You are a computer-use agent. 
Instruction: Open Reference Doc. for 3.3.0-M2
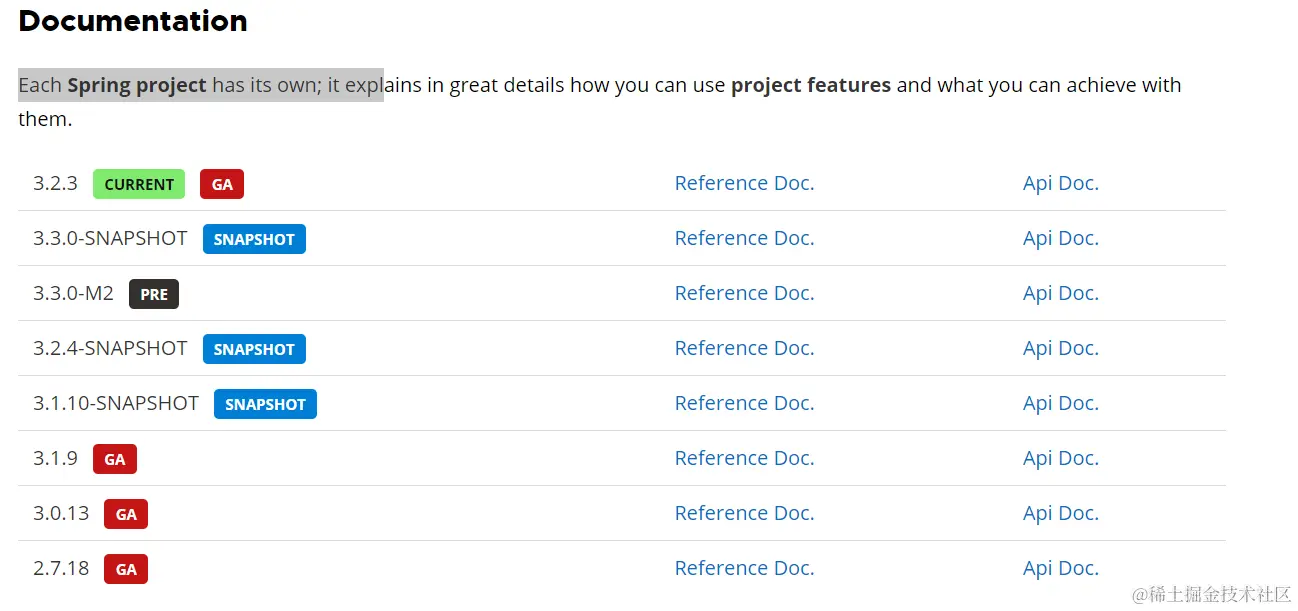tap(744, 293)
